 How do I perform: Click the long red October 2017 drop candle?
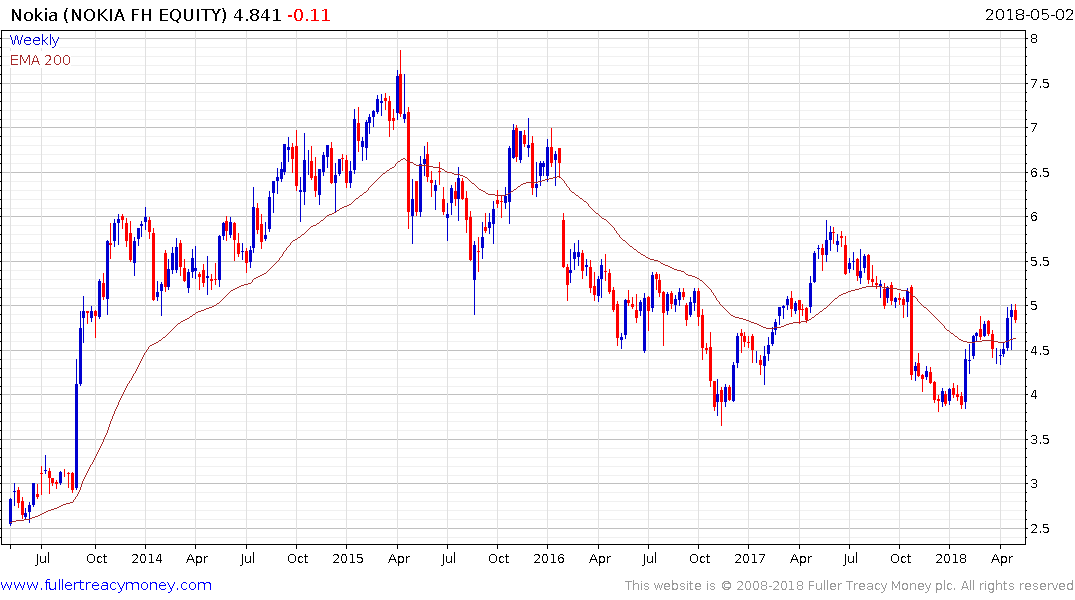[x=912, y=332]
